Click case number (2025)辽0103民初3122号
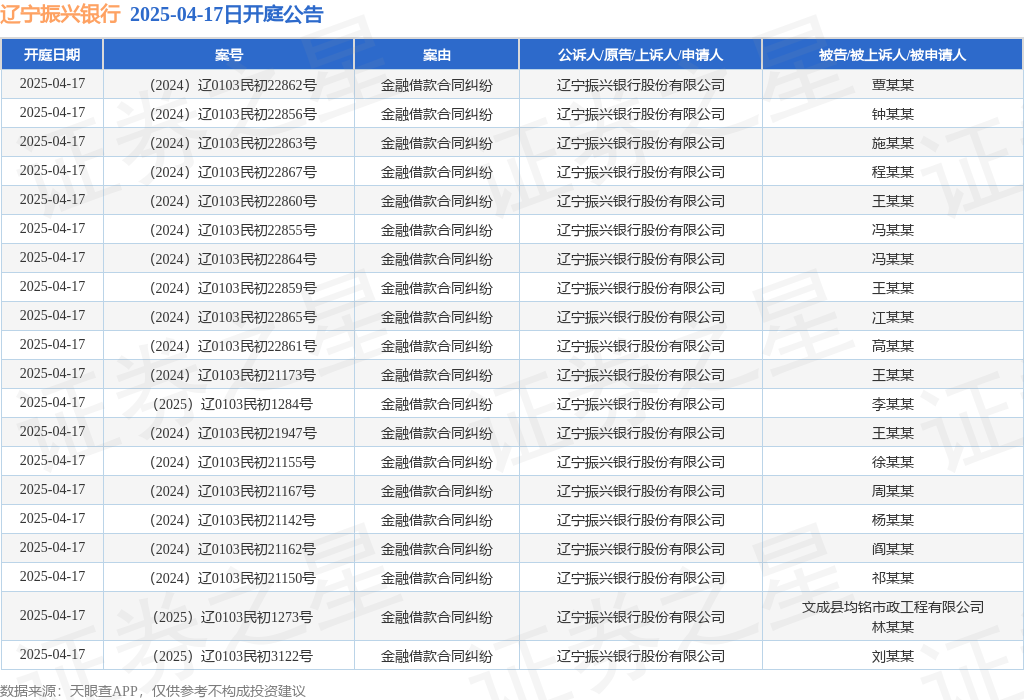Viewport: 1024px width, 700px height. (x=232, y=656)
